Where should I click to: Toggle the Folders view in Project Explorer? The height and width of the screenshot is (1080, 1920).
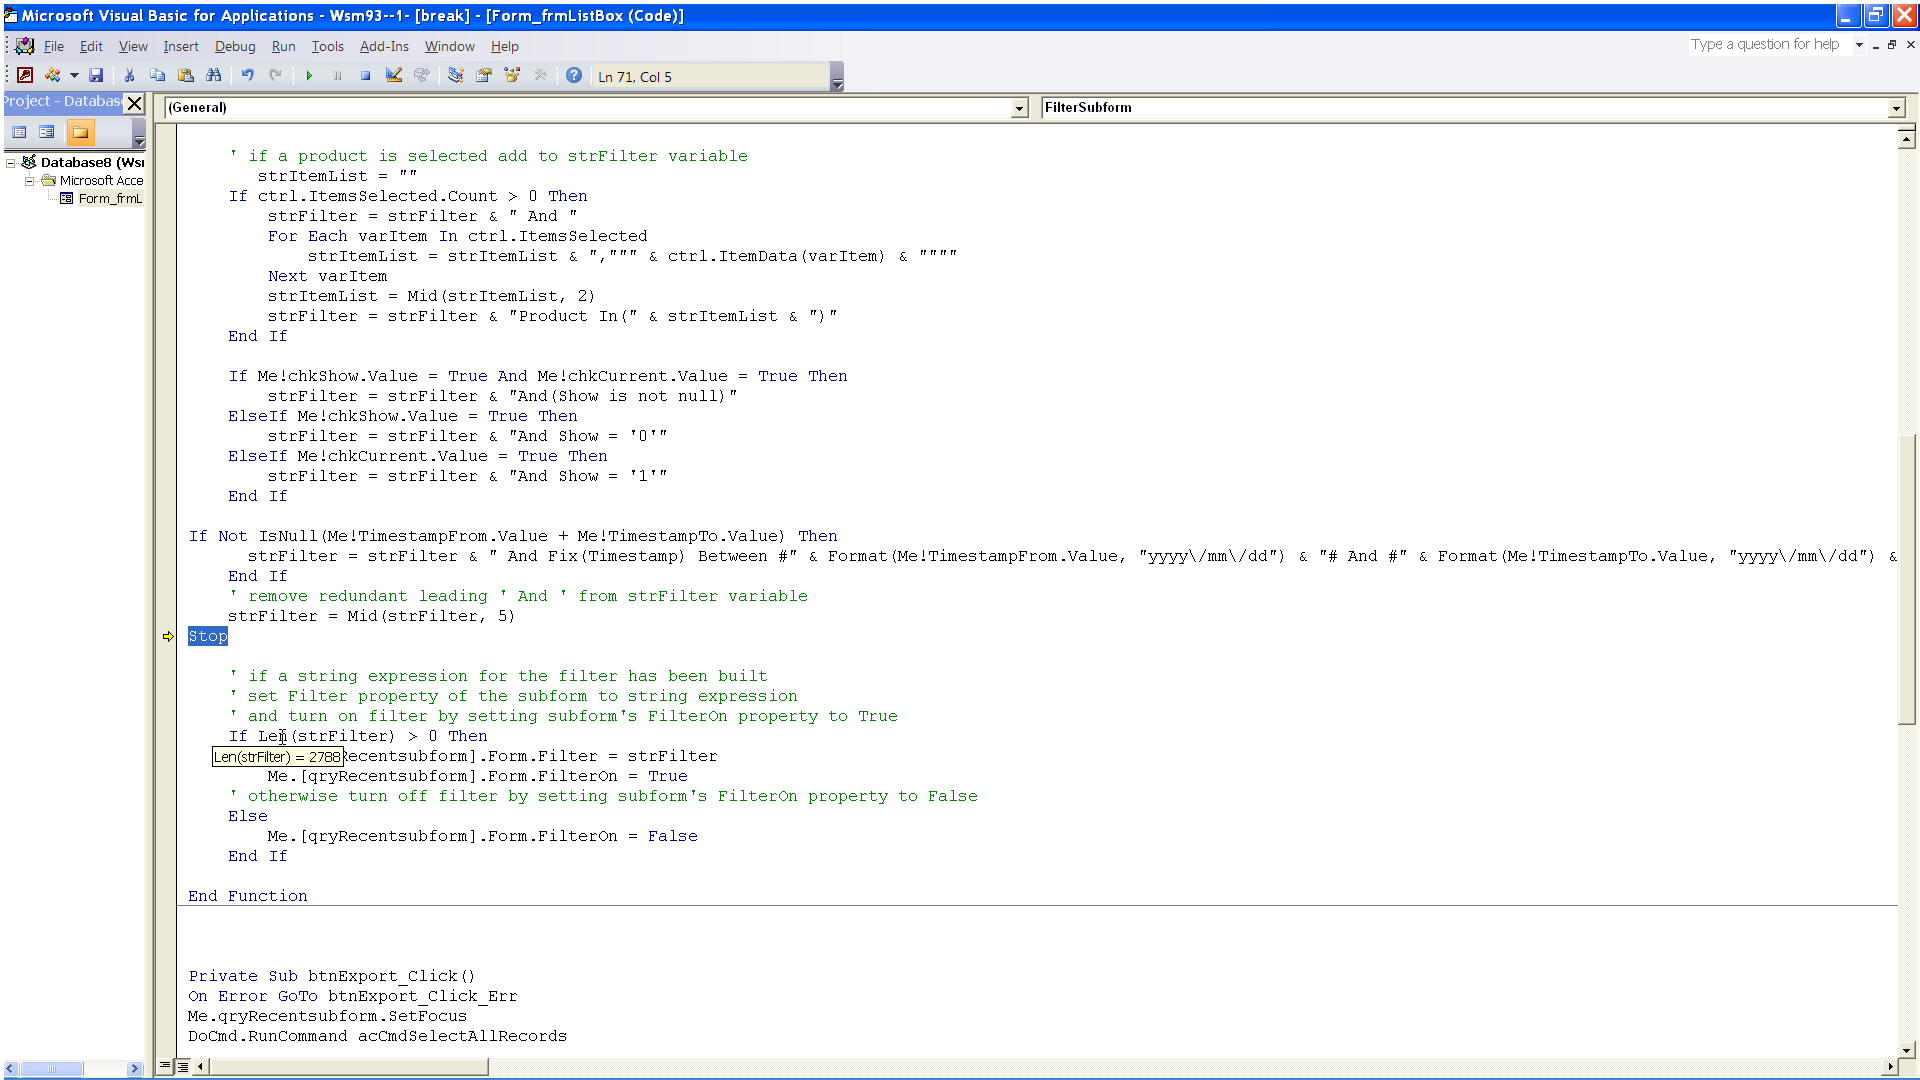pyautogui.click(x=80, y=132)
